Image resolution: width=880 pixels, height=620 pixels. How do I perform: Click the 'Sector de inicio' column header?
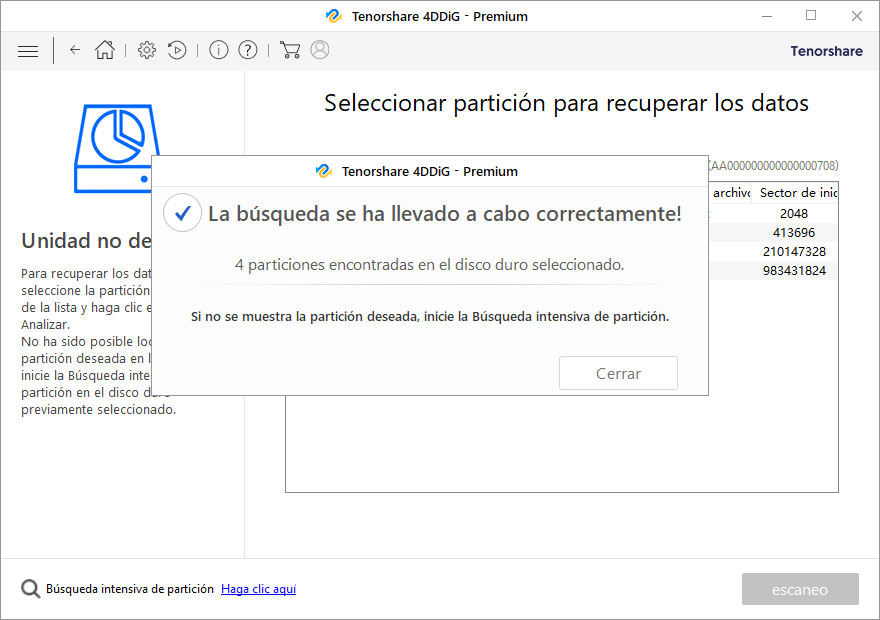[x=797, y=193]
